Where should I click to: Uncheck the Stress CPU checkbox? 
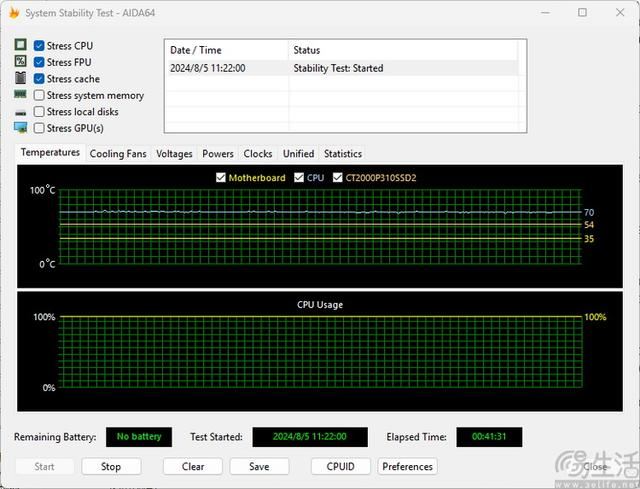pyautogui.click(x=39, y=46)
